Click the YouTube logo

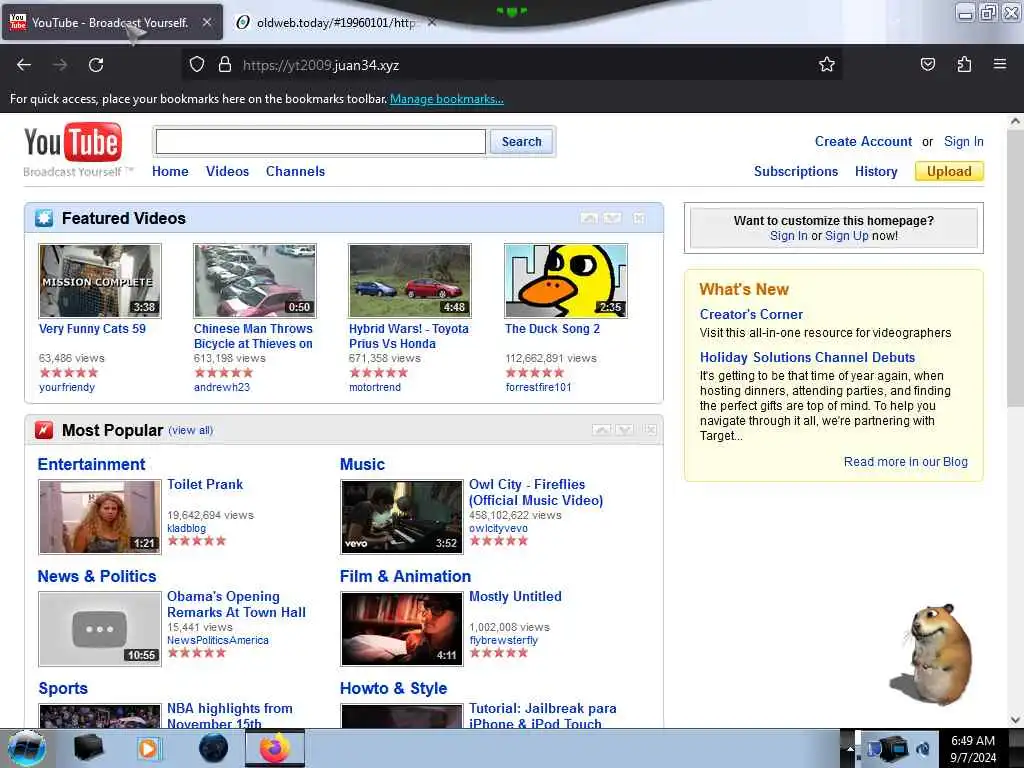72,142
